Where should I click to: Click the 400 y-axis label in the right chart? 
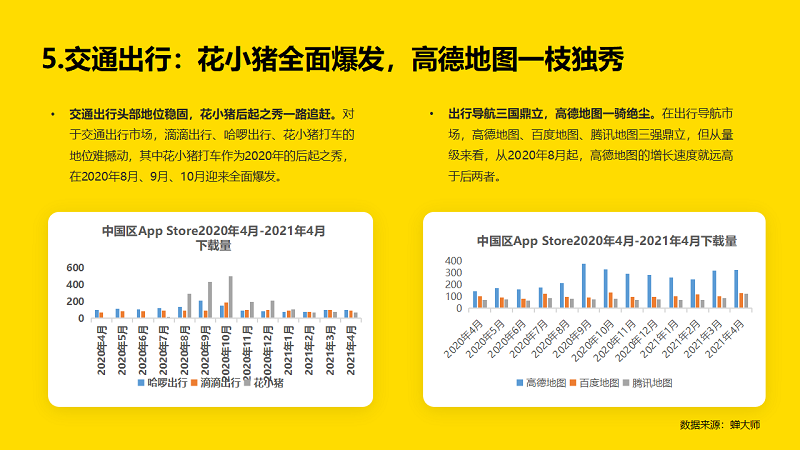(454, 260)
